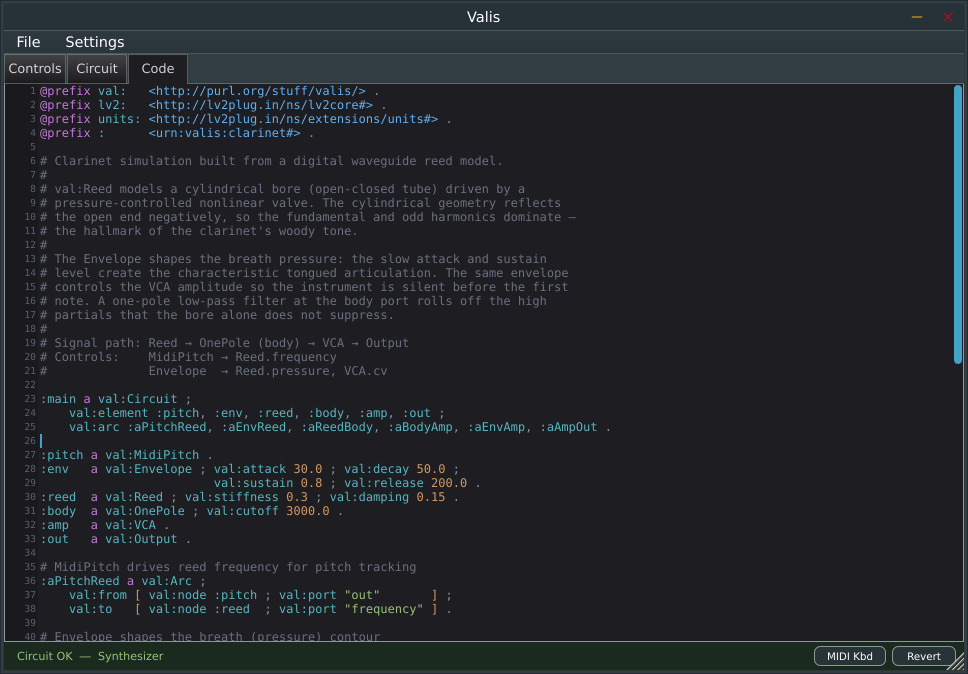Click the comment 'Clarinet simulation built from a digital waveguide'
968x674 pixels.
tap(272, 162)
